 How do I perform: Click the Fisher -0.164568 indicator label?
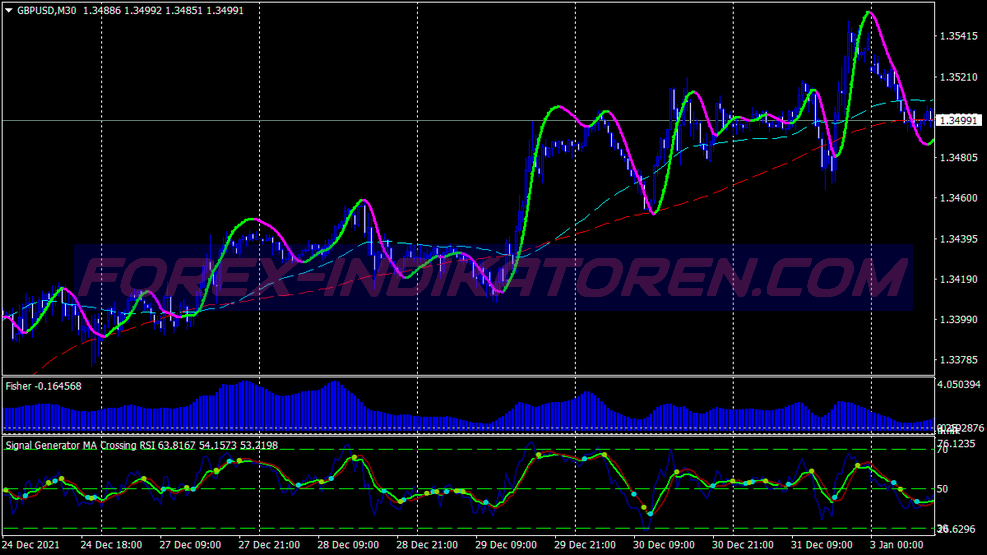pyautogui.click(x=43, y=386)
